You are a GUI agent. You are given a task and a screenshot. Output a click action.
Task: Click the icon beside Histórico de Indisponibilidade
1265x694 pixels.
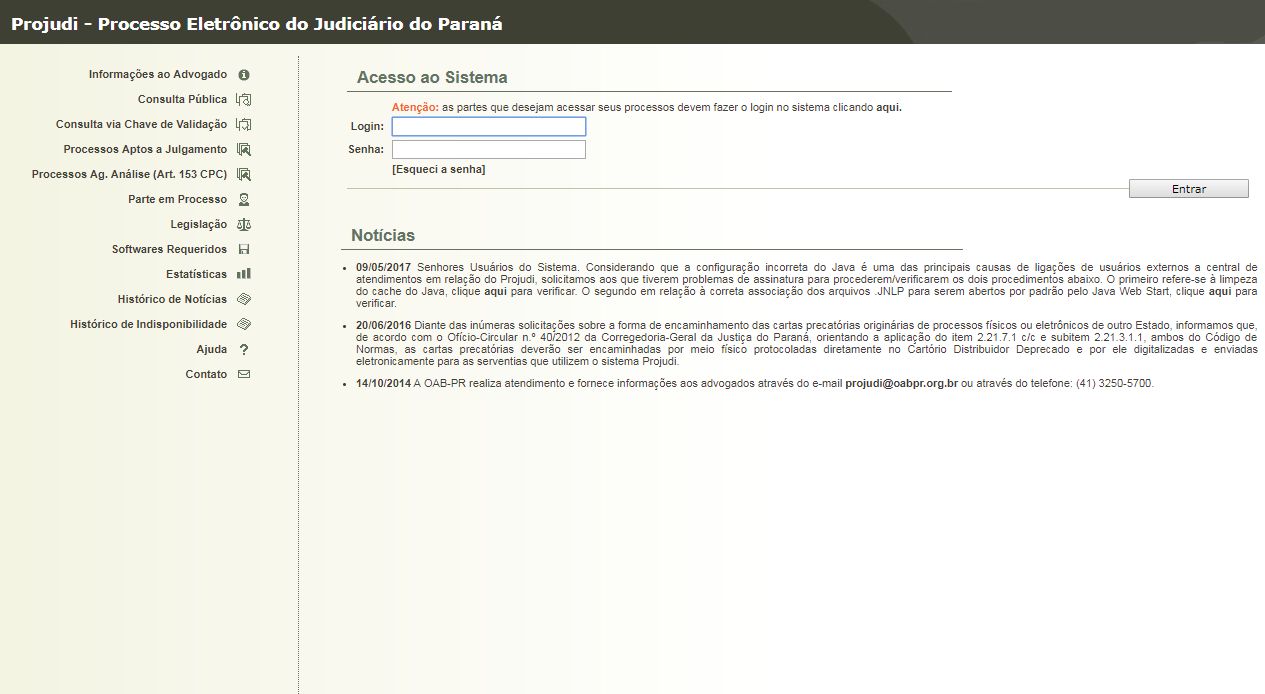244,324
